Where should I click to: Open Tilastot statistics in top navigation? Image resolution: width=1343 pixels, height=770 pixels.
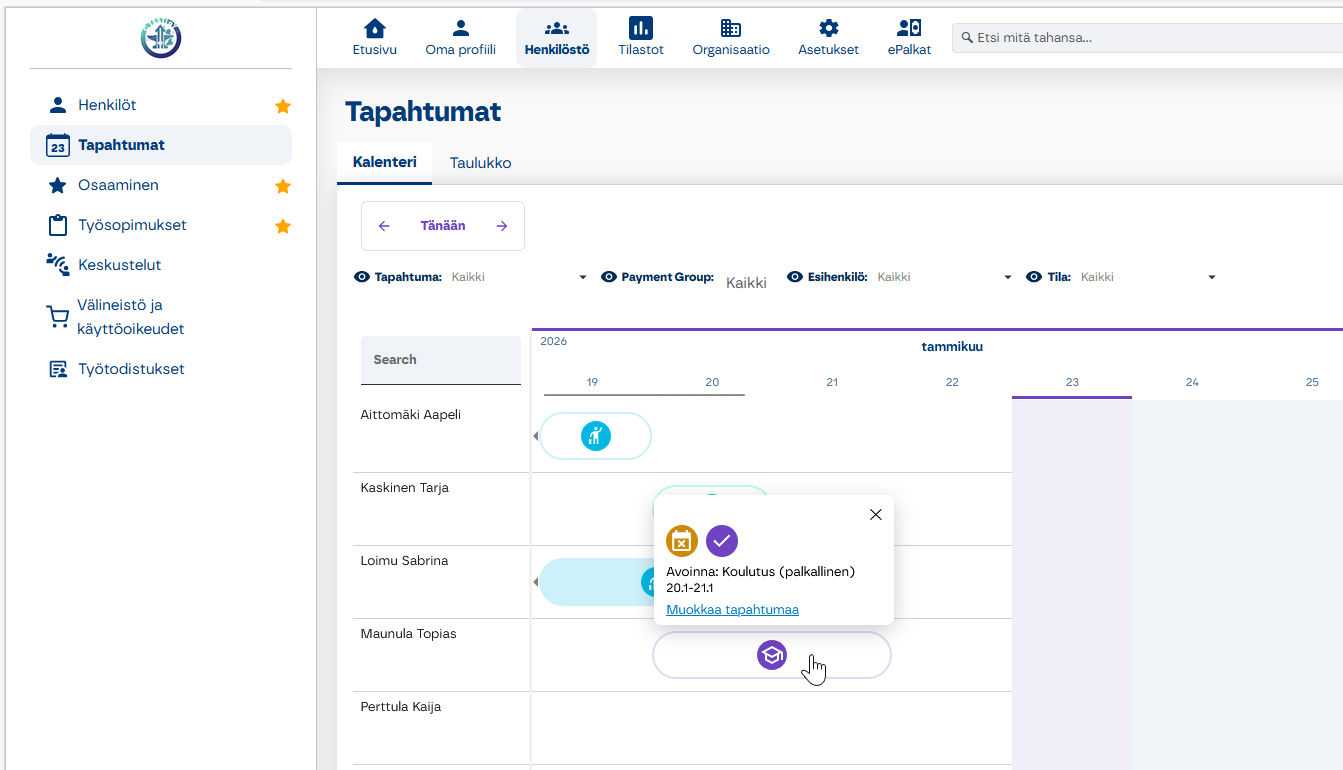(641, 38)
